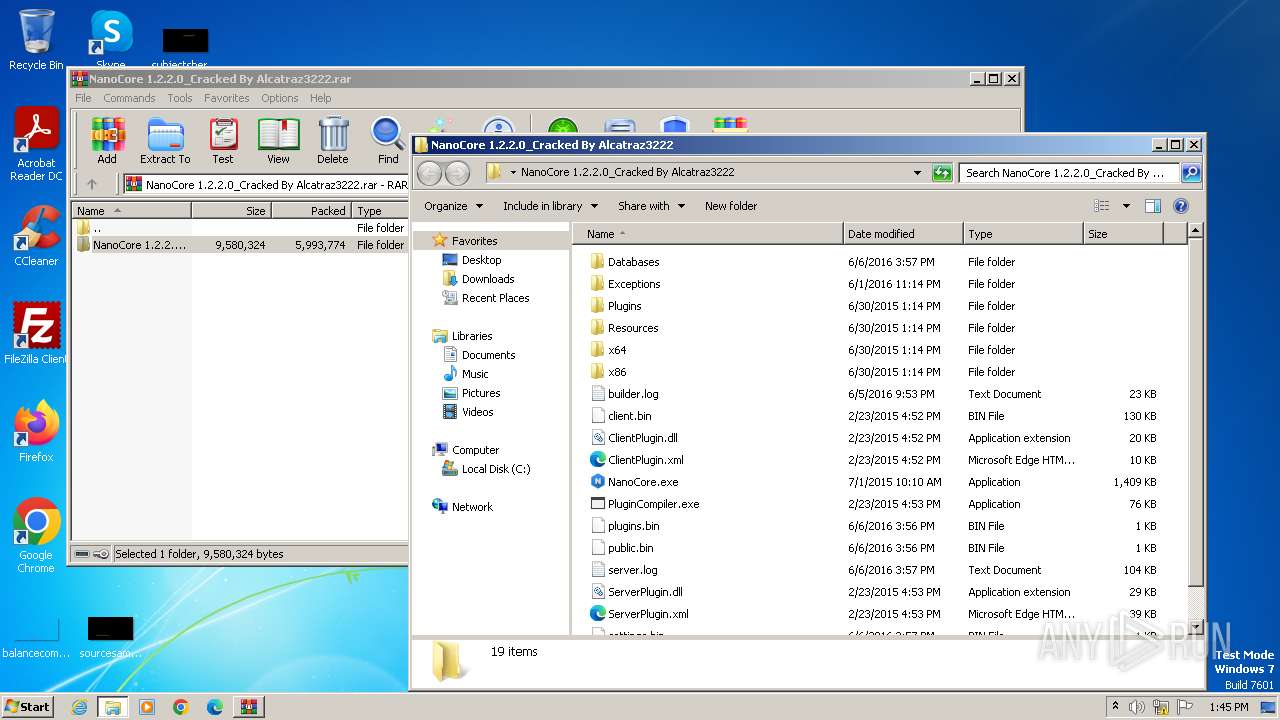Image resolution: width=1280 pixels, height=720 pixels.
Task: Sort by Type column in Explorer
Action: pos(1023,234)
